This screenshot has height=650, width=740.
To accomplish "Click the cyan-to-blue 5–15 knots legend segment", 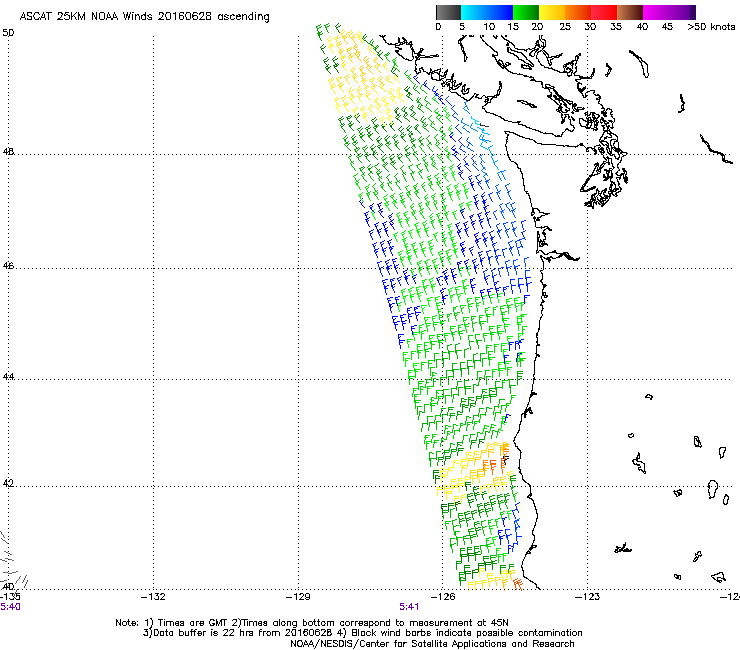I will click(x=487, y=12).
